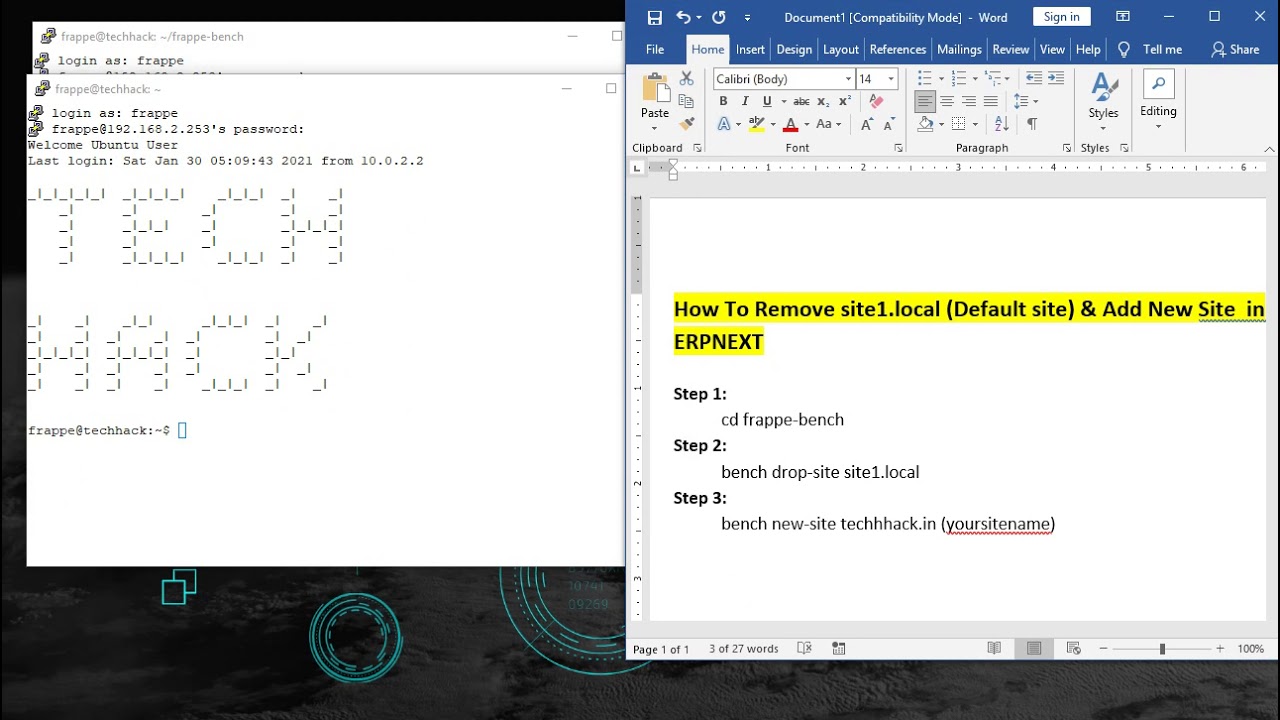This screenshot has width=1280, height=720.
Task: Decrease font size with shrink icon
Action: tap(888, 124)
